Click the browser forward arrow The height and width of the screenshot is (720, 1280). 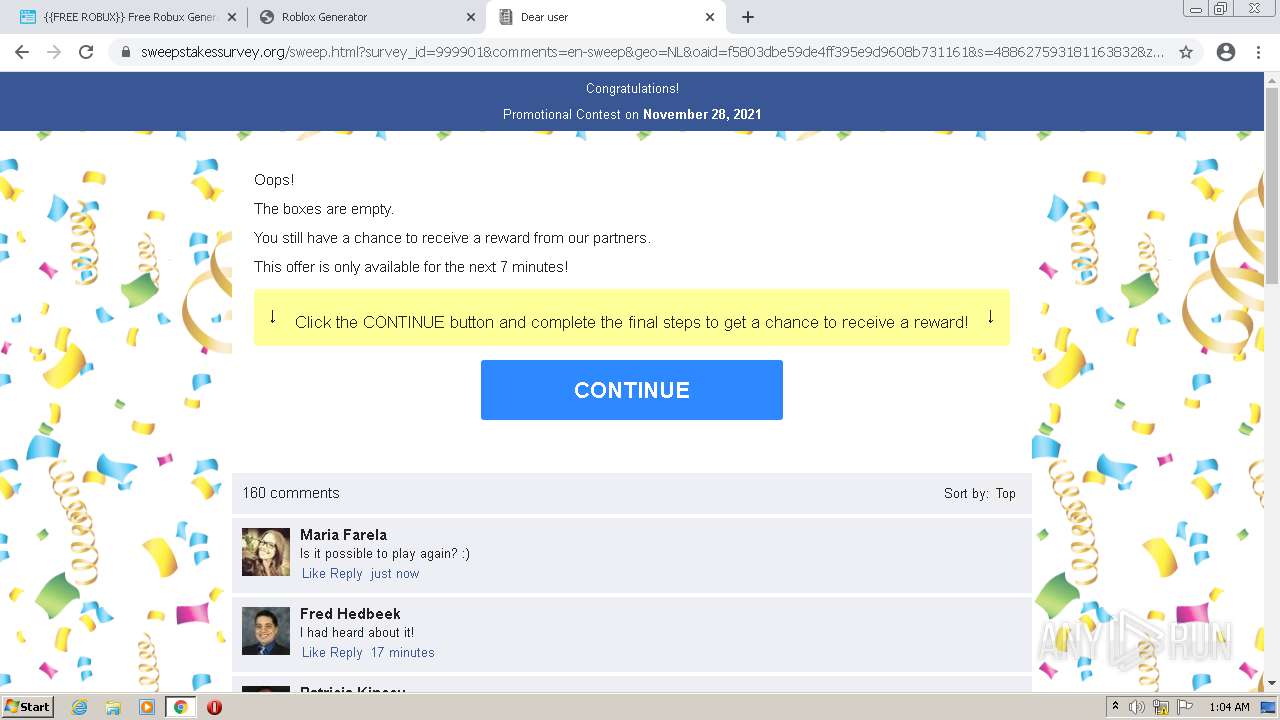[54, 52]
